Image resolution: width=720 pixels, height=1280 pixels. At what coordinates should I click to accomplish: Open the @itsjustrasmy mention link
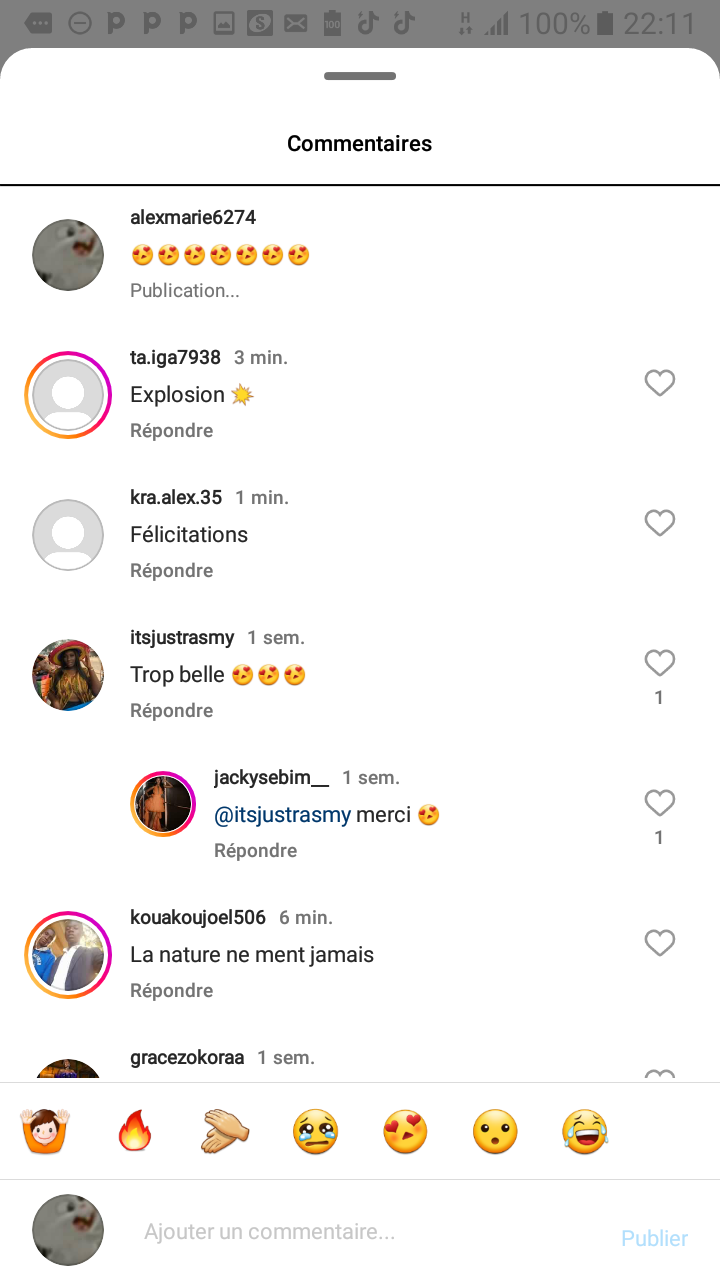pyautogui.click(x=283, y=815)
